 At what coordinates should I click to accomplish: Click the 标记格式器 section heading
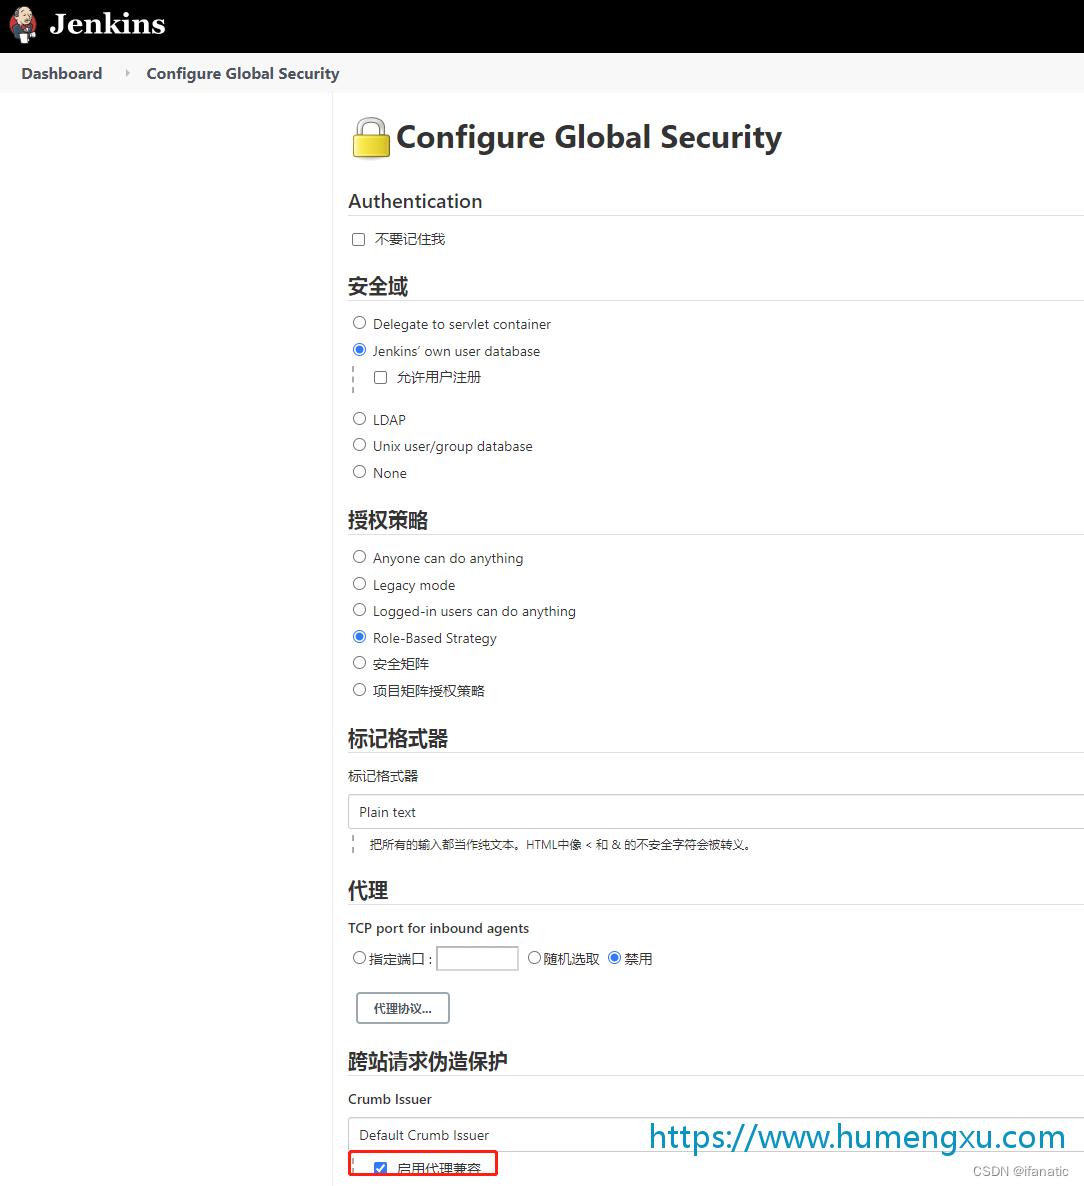pyautogui.click(x=398, y=738)
